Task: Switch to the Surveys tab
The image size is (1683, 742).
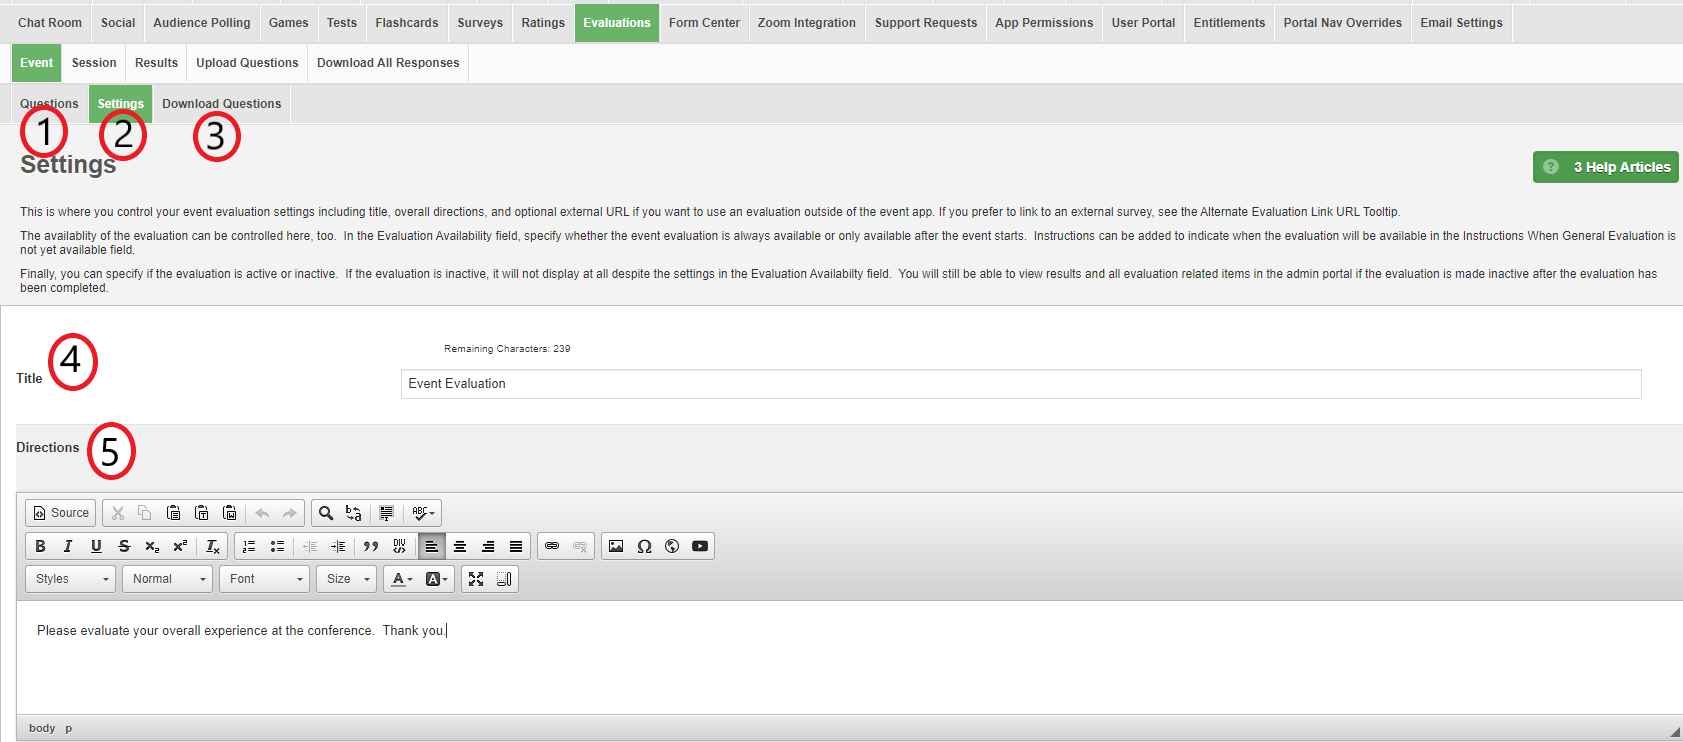Action: click(x=480, y=23)
